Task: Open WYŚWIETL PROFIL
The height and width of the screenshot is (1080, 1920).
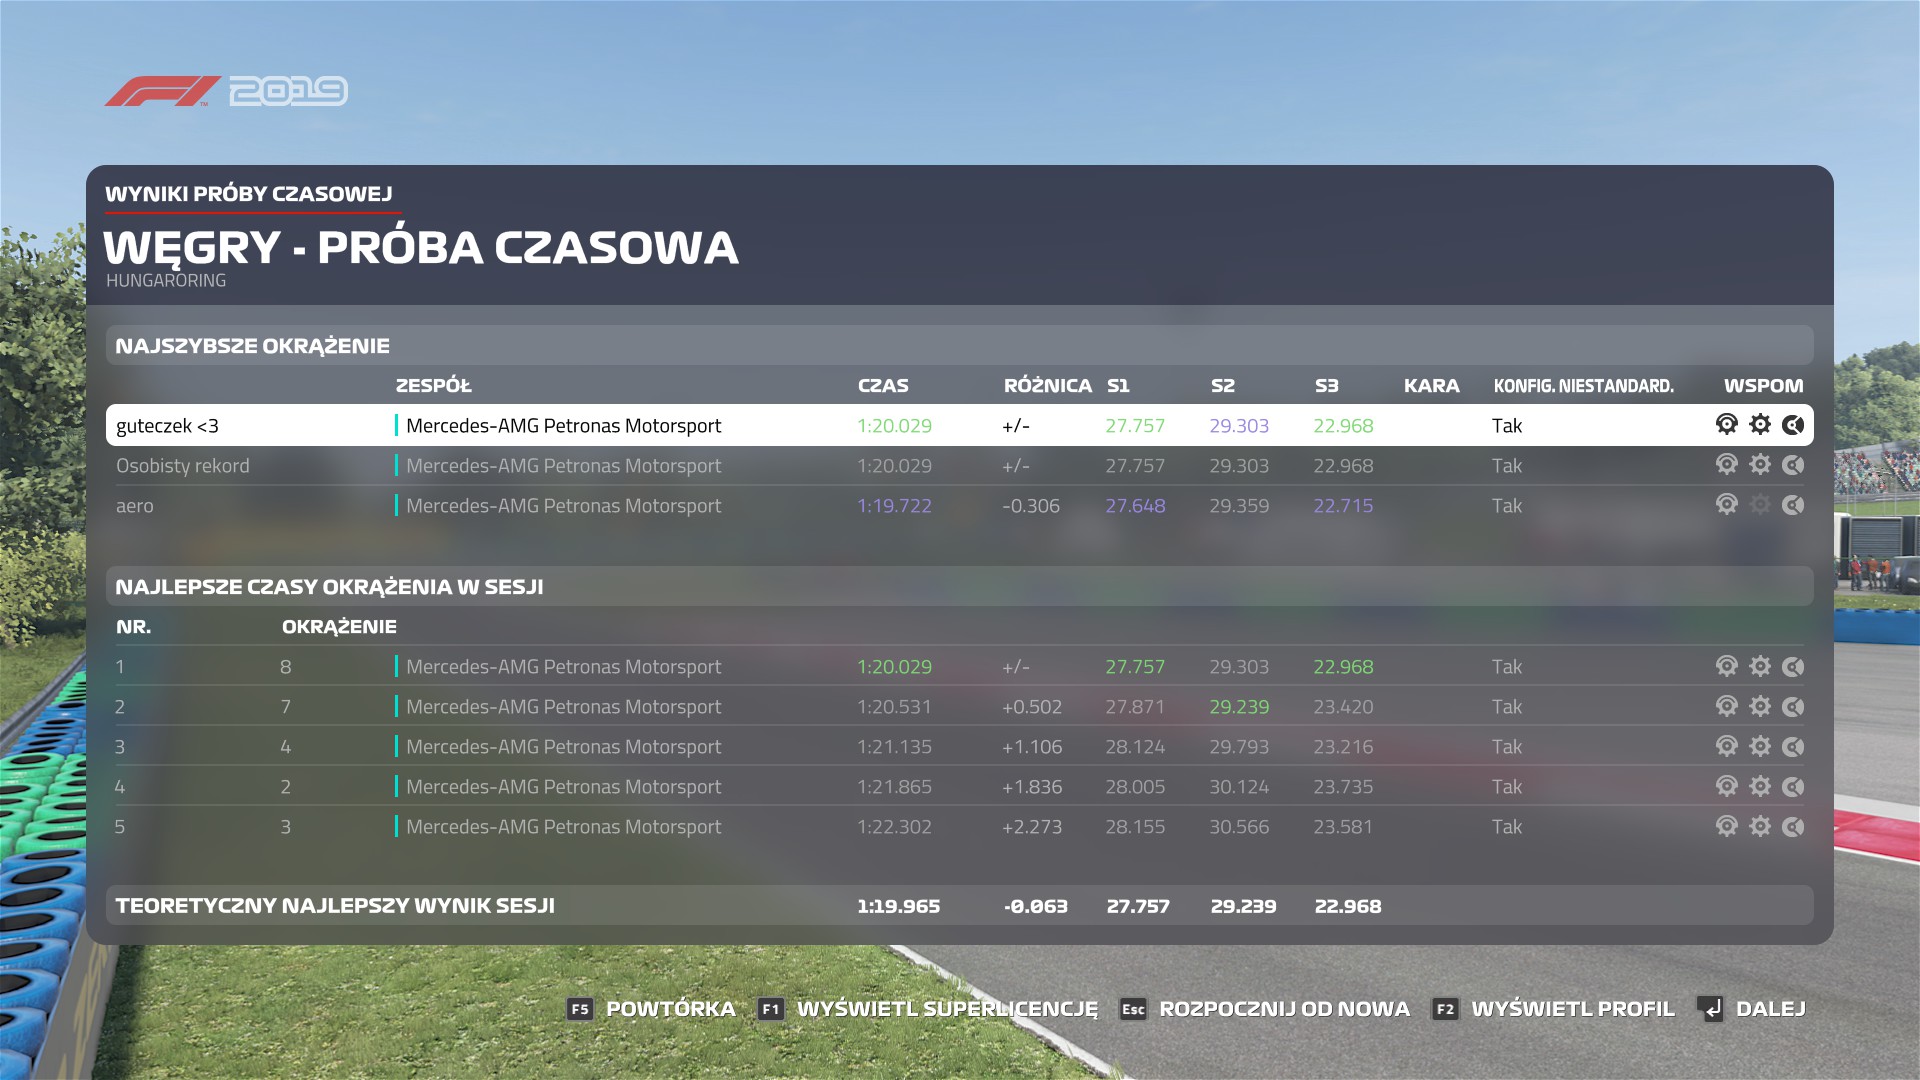Action: pos(1553,1008)
